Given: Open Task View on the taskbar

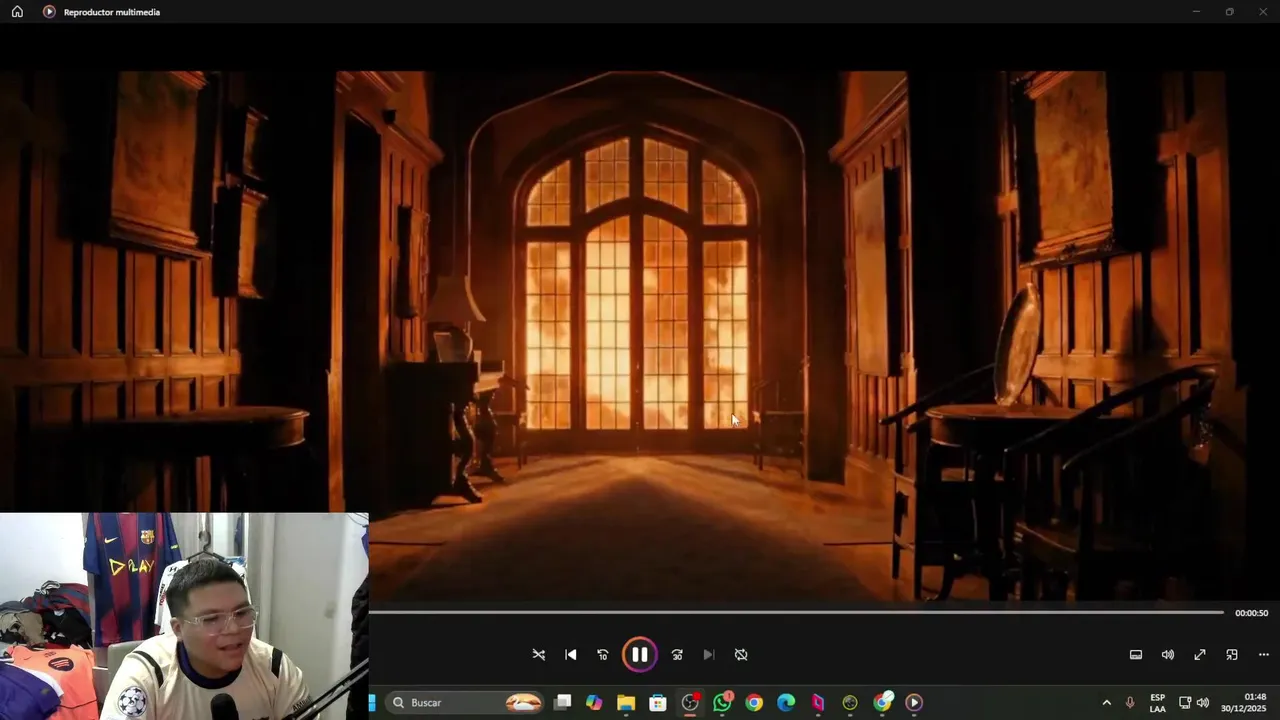Looking at the screenshot, I should pyautogui.click(x=563, y=703).
